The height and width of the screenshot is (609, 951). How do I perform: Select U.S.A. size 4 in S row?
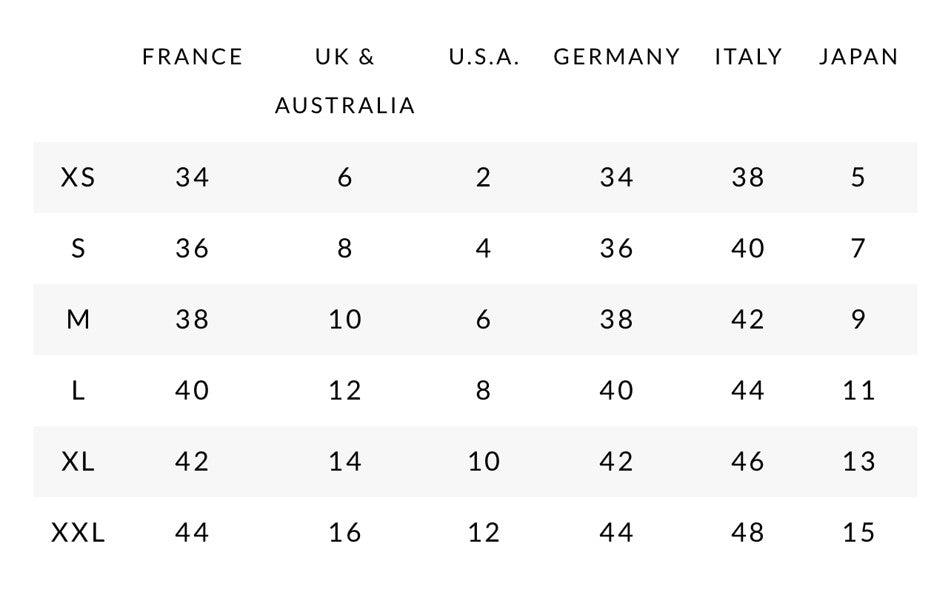484,249
